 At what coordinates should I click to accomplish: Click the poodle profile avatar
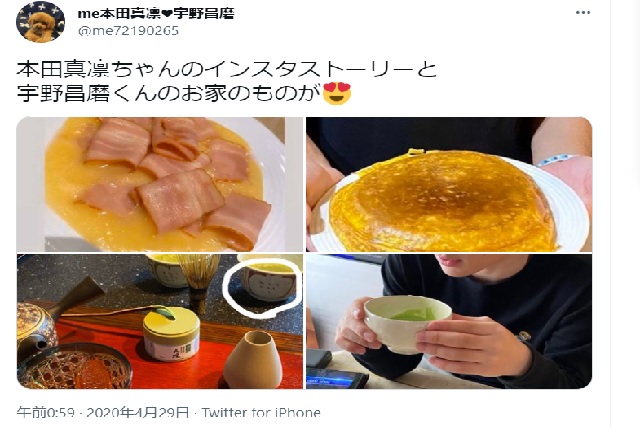(x=40, y=21)
